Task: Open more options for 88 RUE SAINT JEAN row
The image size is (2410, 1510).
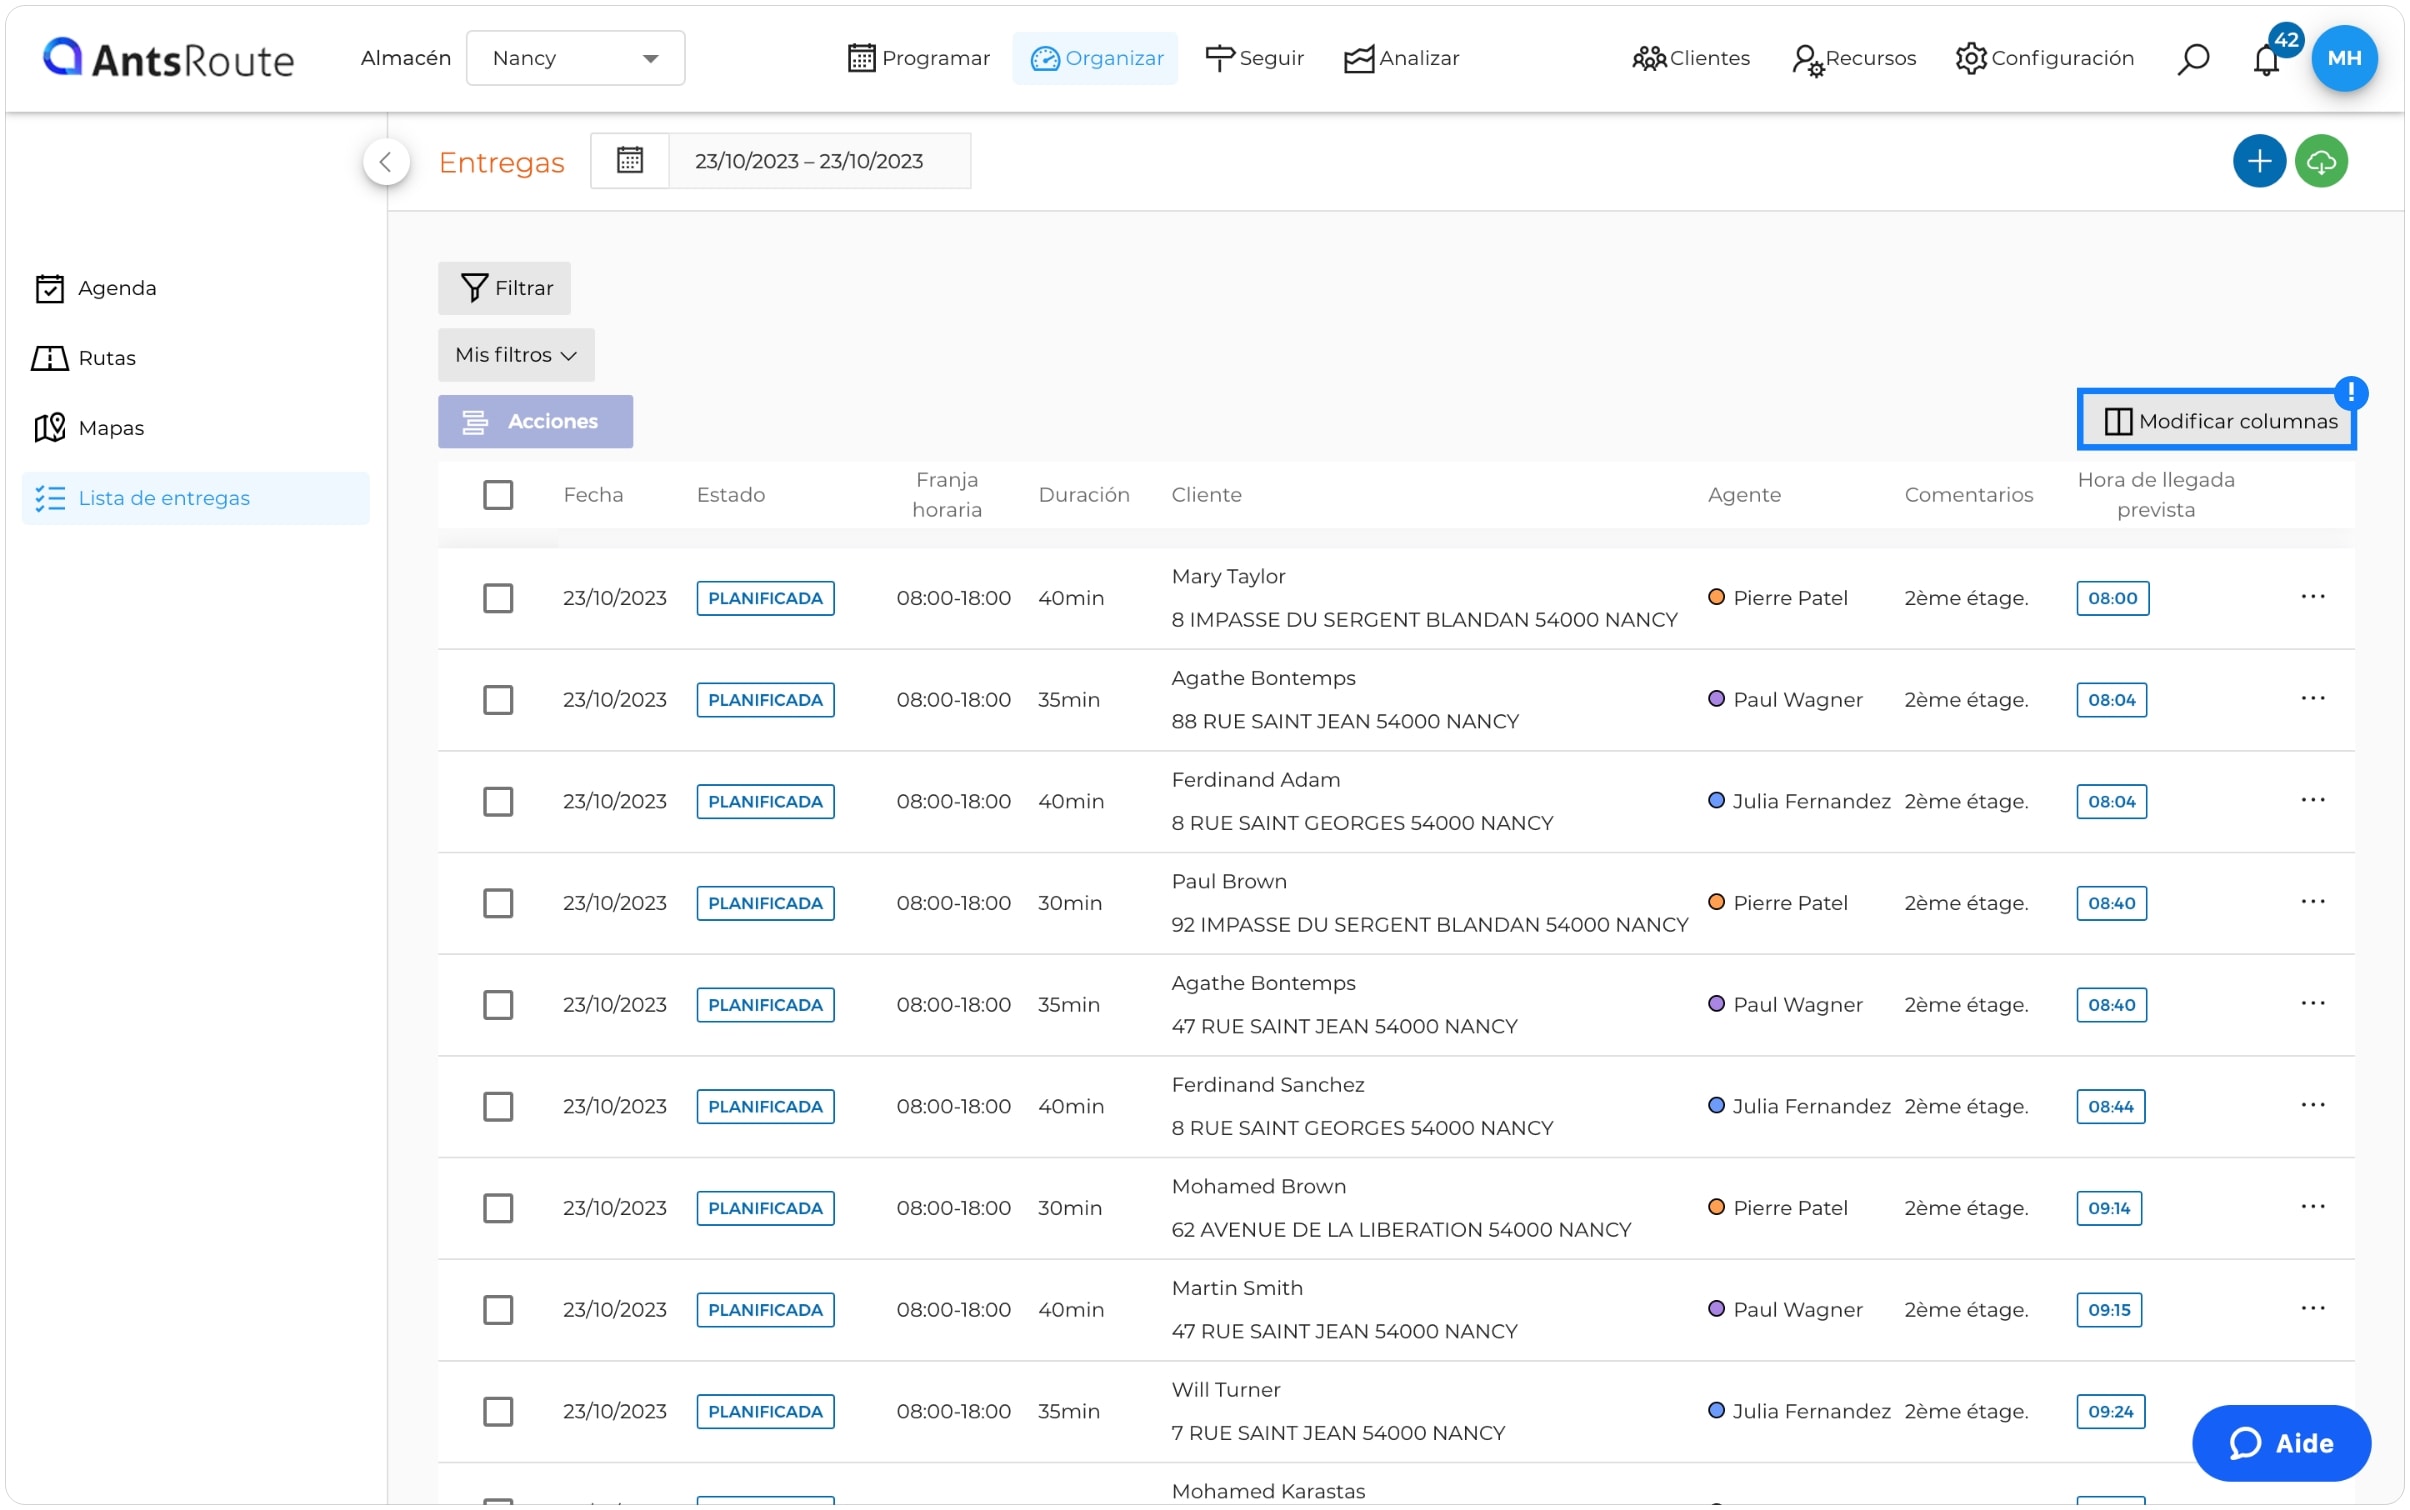Action: click(2312, 699)
